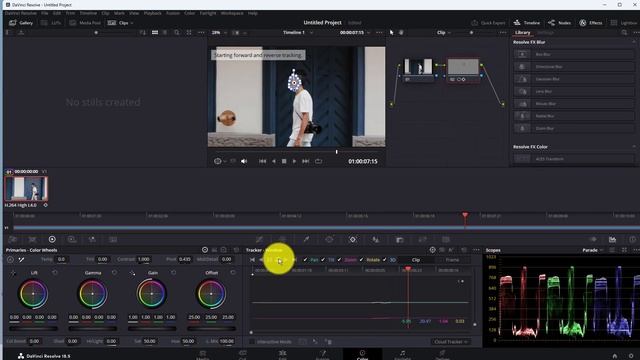Switch tracker to Frame mode
This screenshot has height=360, width=640.
[x=452, y=260]
